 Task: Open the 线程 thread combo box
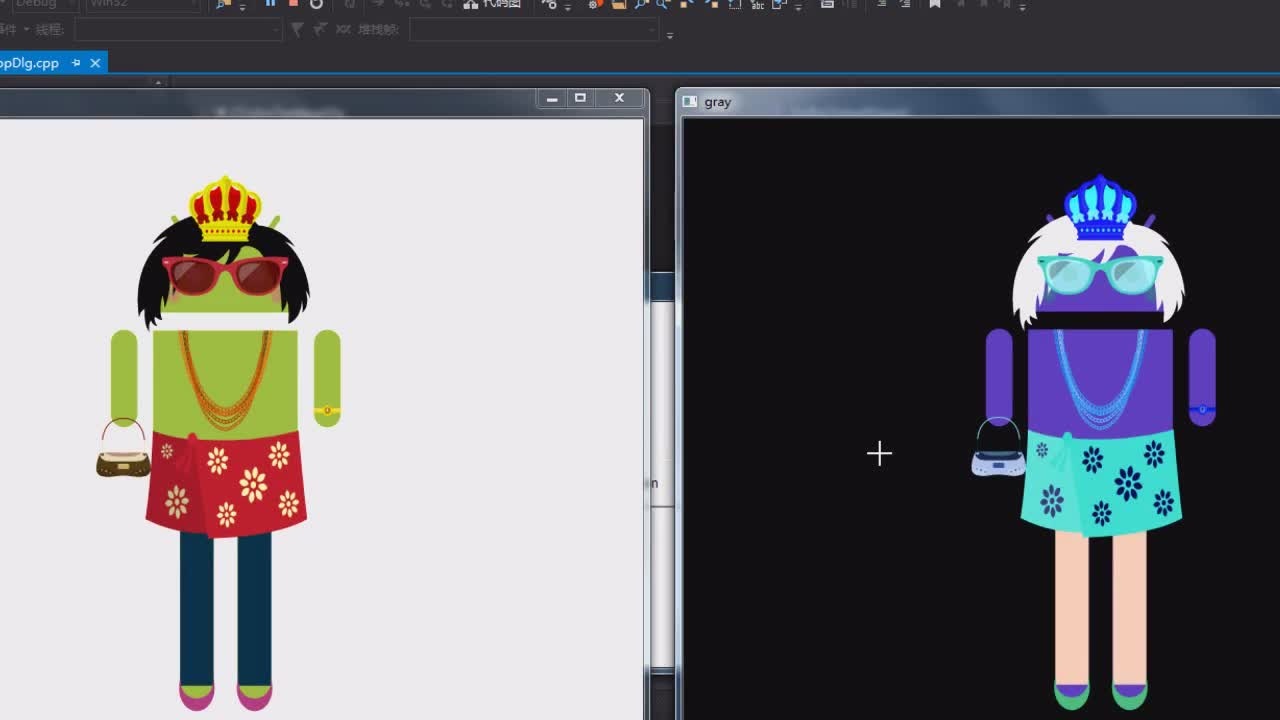click(178, 30)
